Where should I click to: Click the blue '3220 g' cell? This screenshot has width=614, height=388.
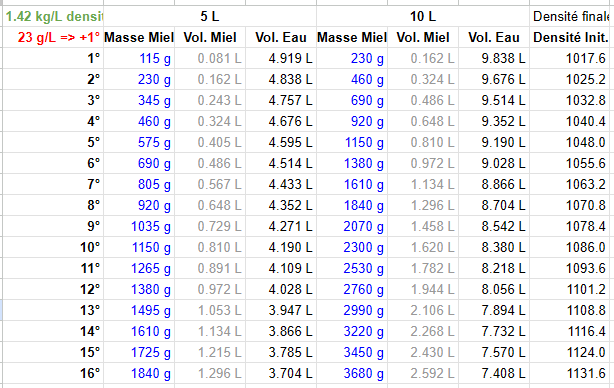(x=352, y=331)
